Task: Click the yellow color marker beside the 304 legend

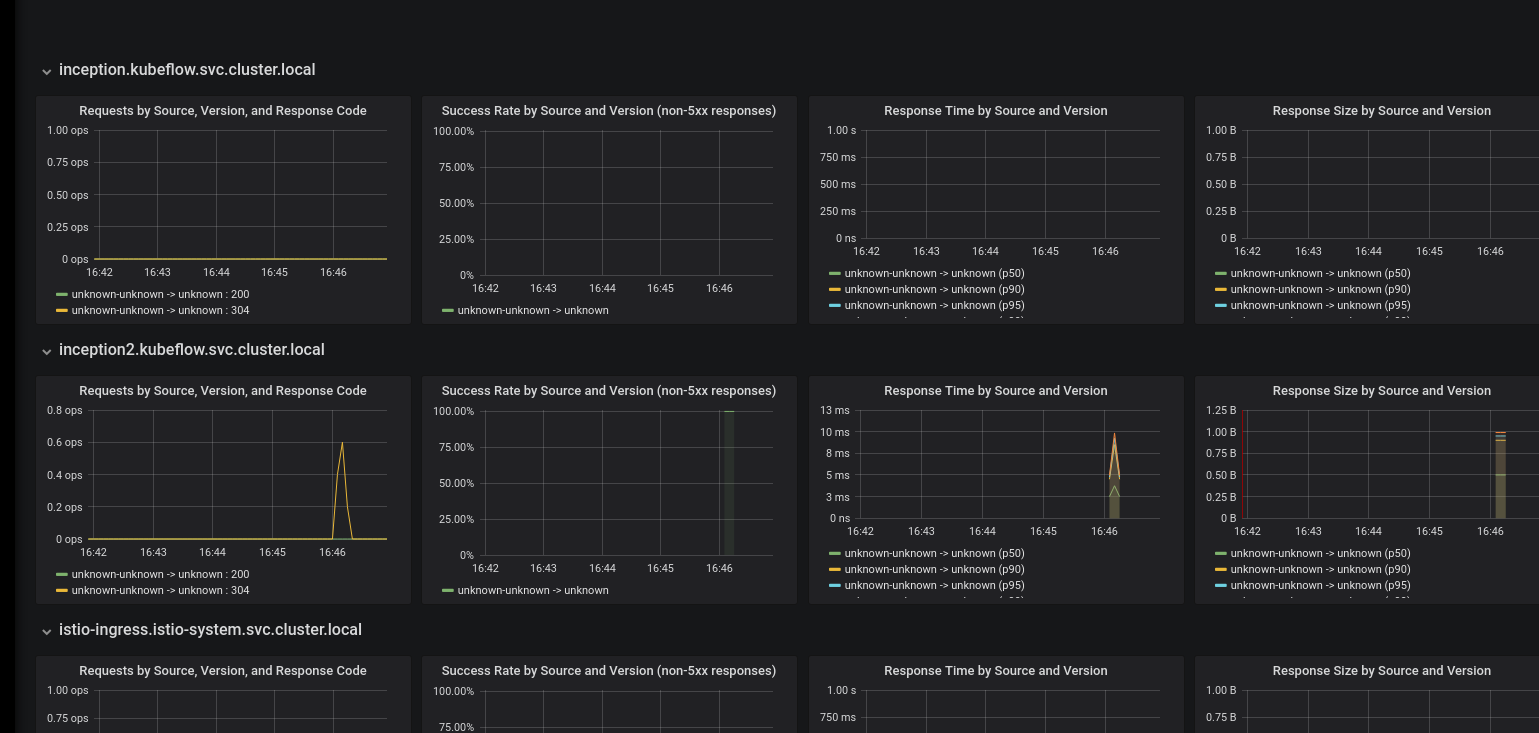Action: (63, 310)
